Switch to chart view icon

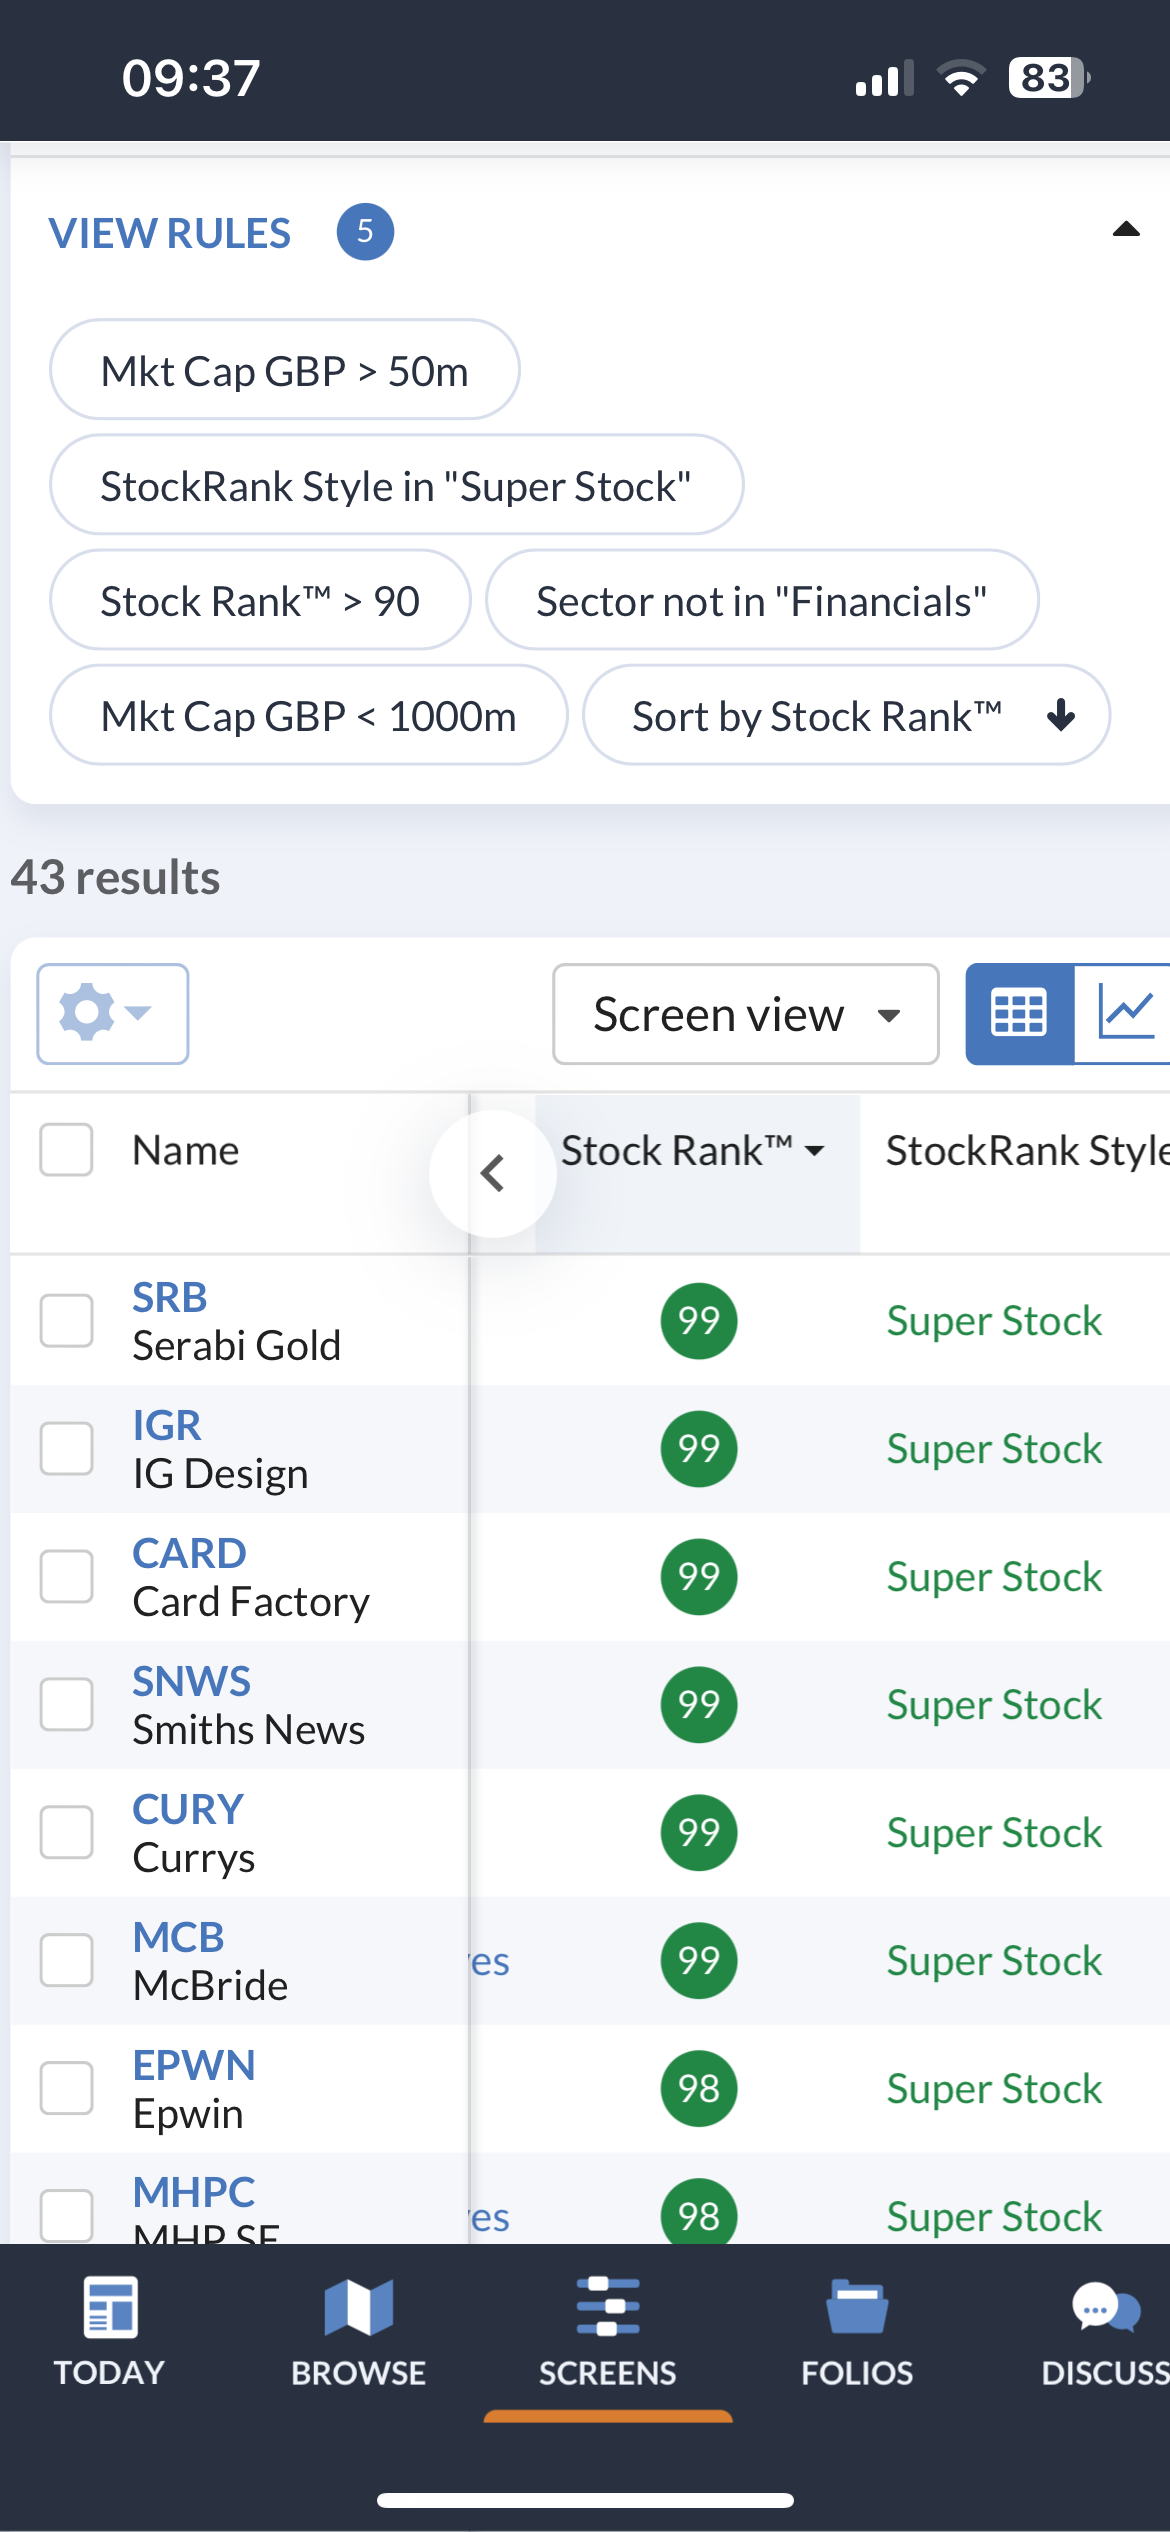1124,1014
